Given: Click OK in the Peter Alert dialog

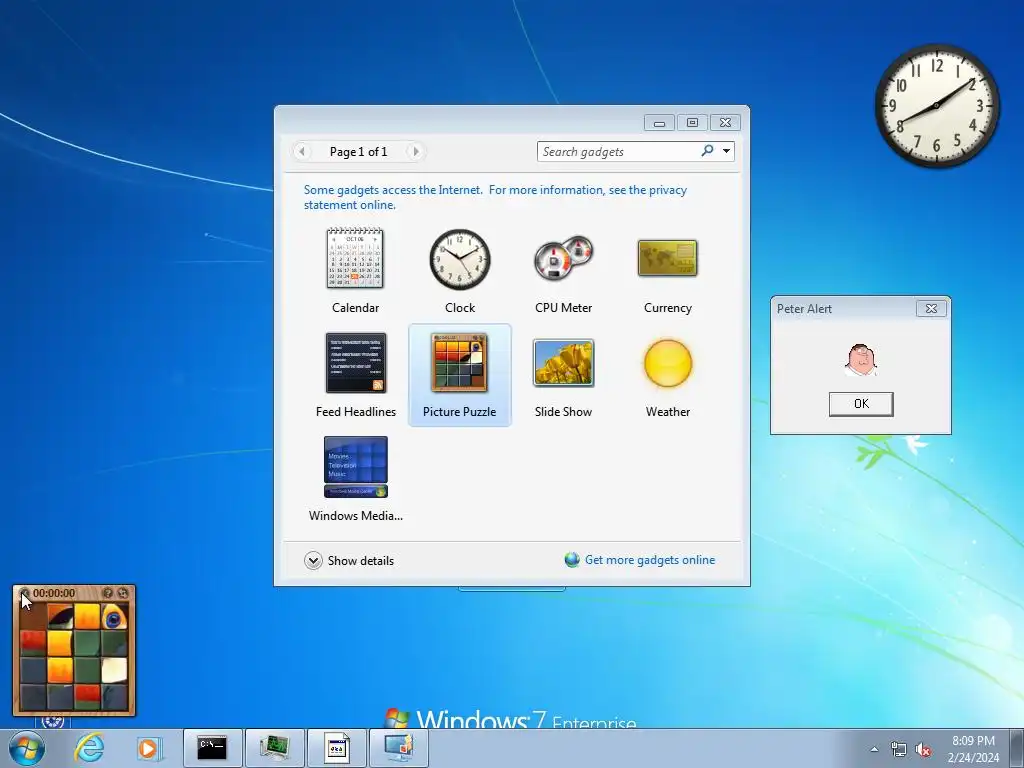Looking at the screenshot, I should coord(861,404).
